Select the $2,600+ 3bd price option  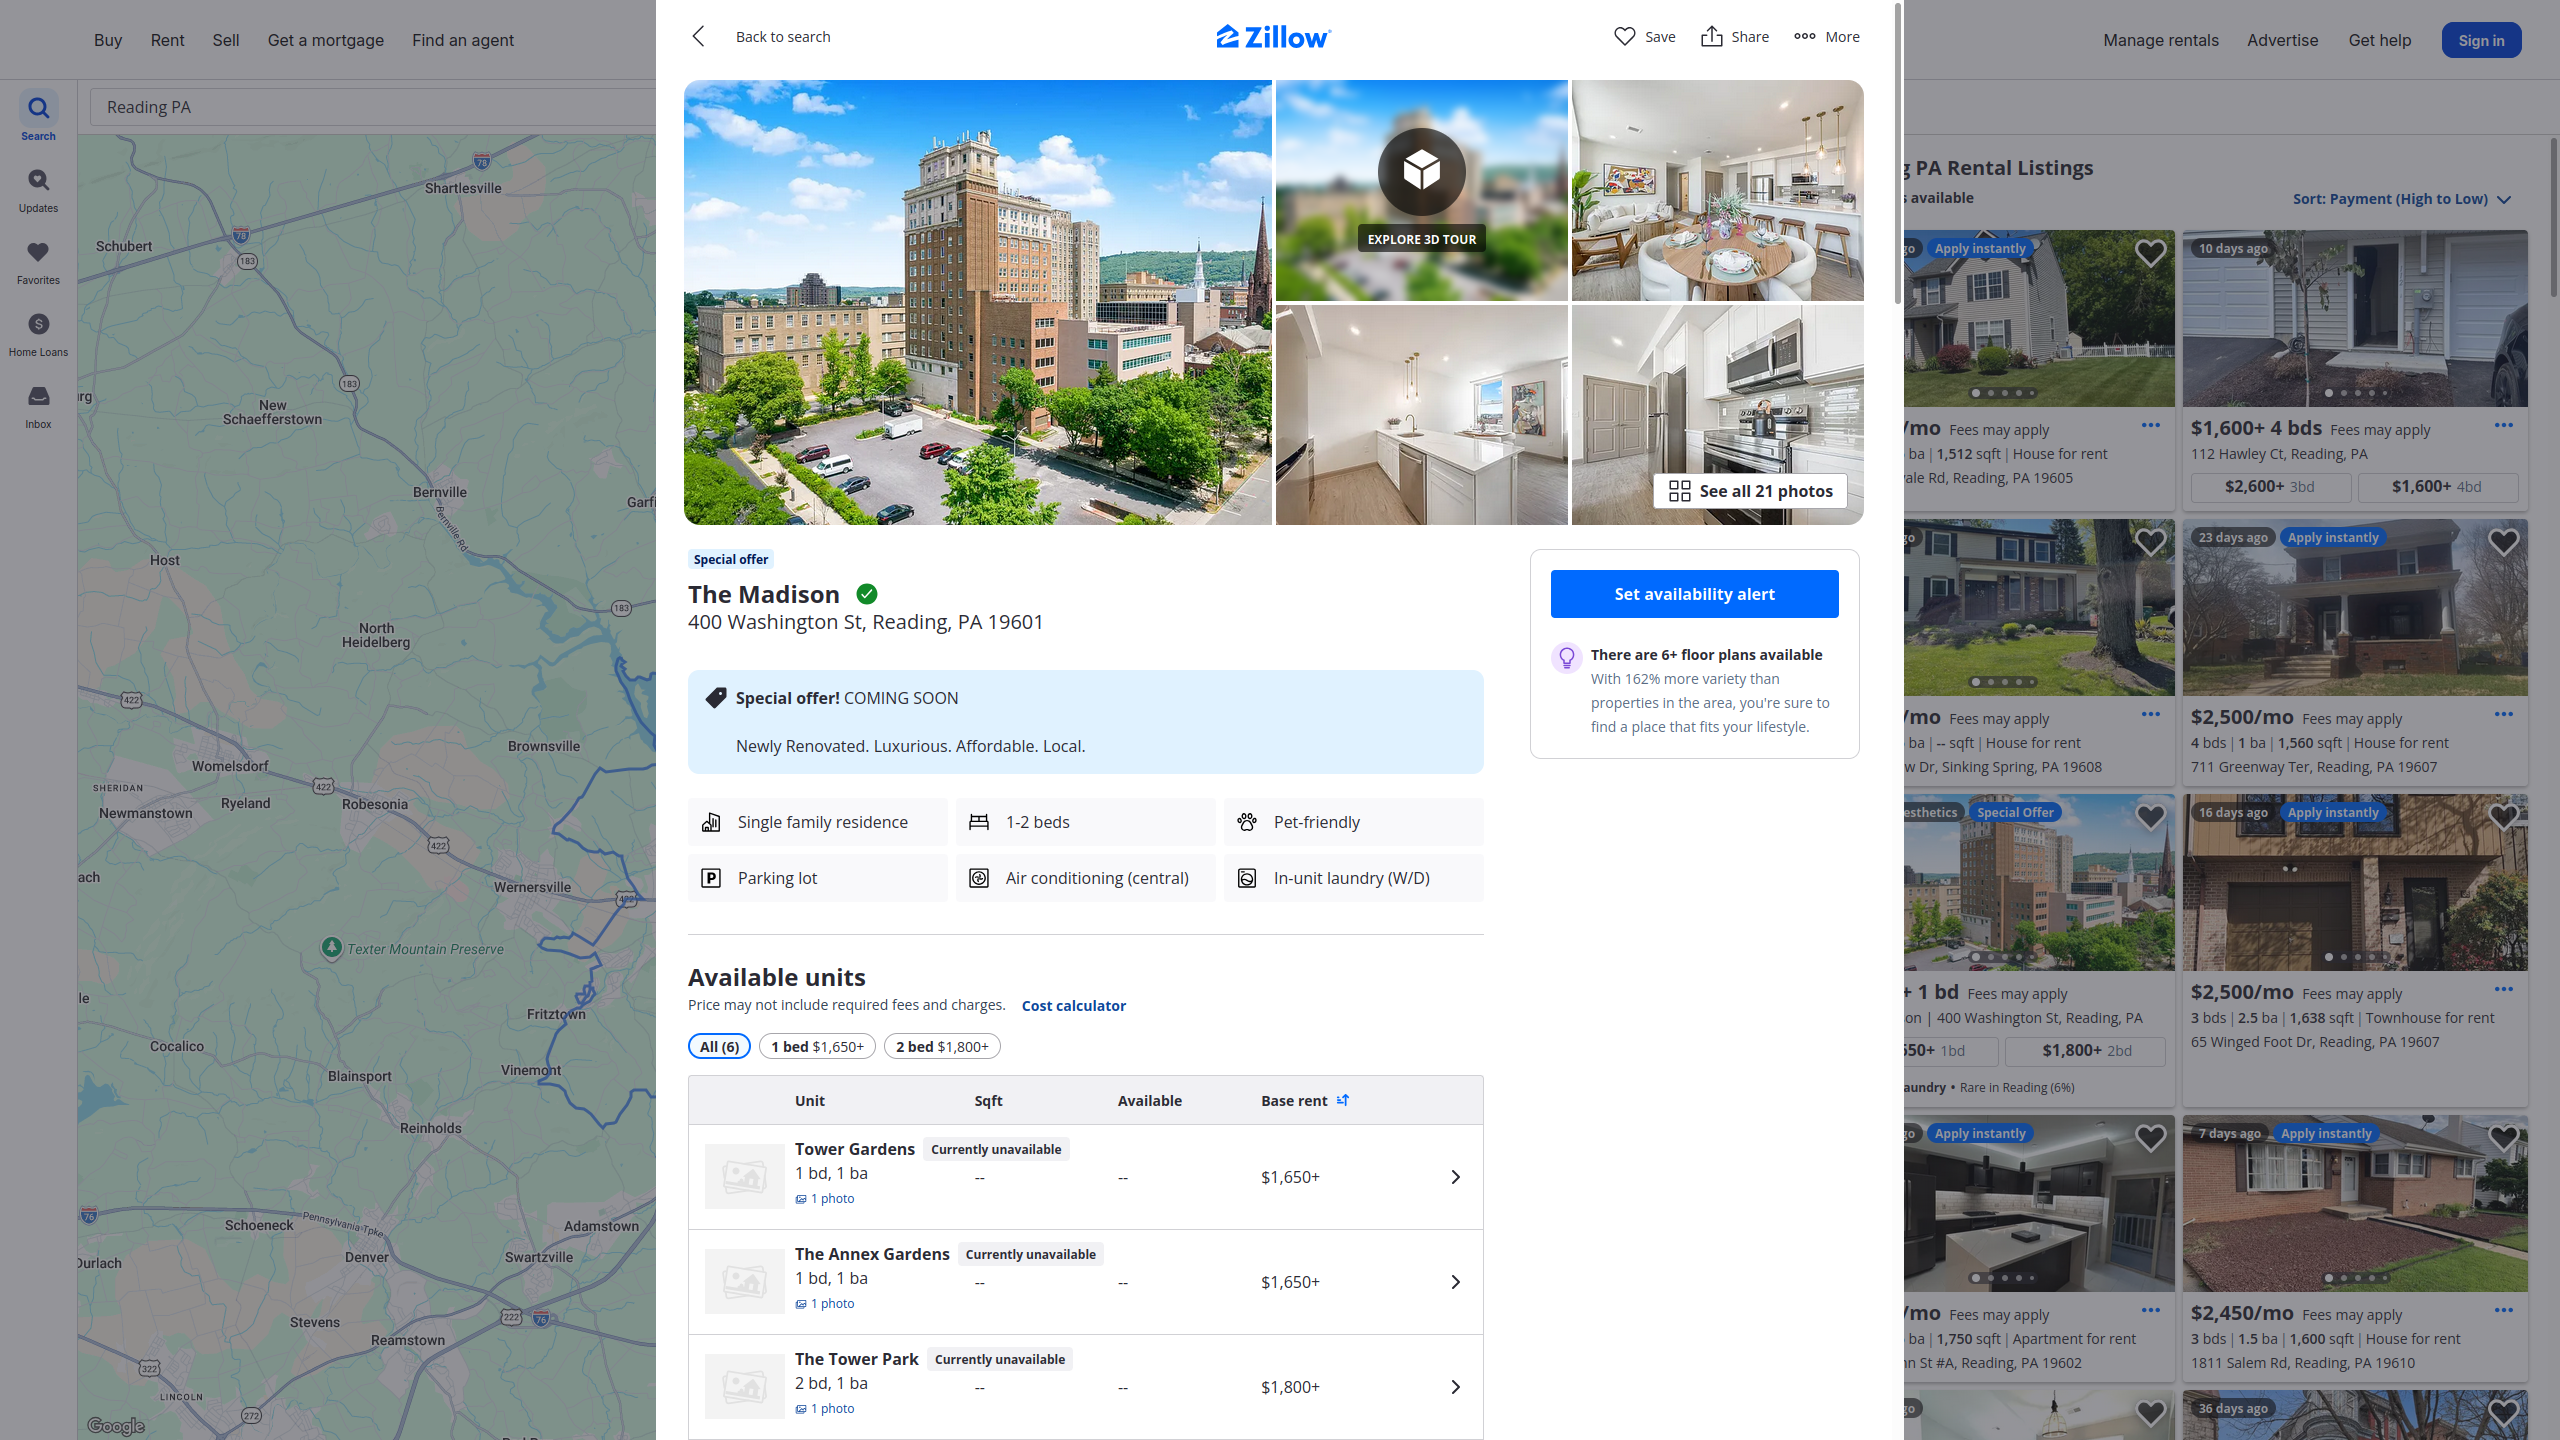coord(2270,487)
